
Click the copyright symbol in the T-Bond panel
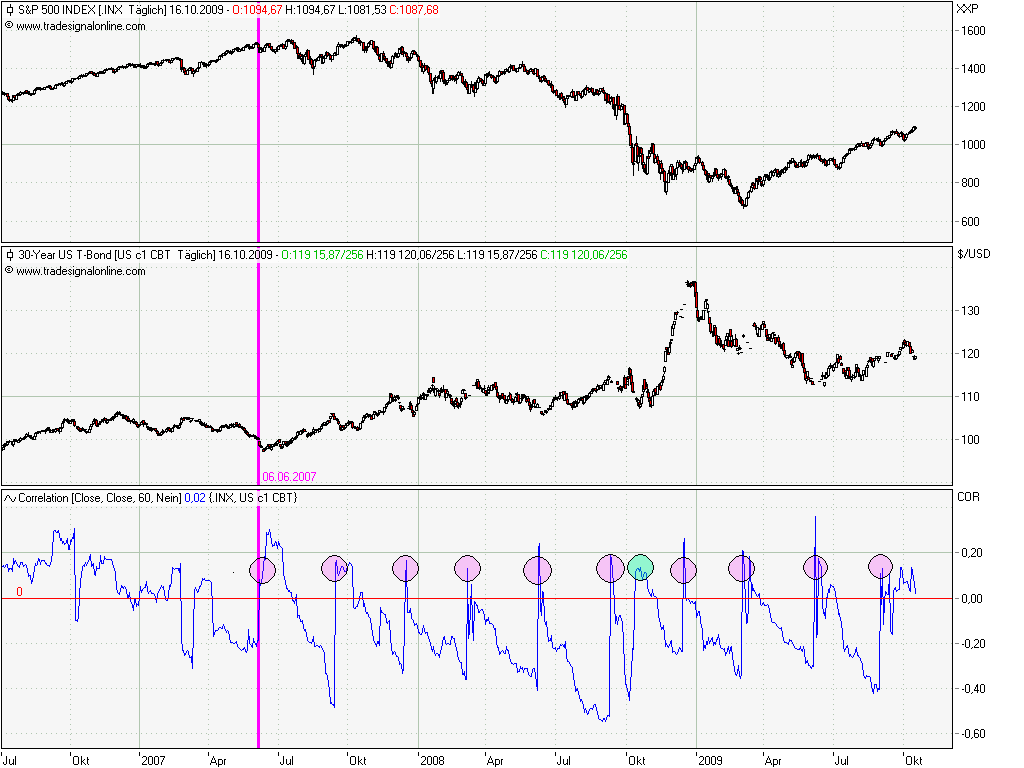point(9,271)
